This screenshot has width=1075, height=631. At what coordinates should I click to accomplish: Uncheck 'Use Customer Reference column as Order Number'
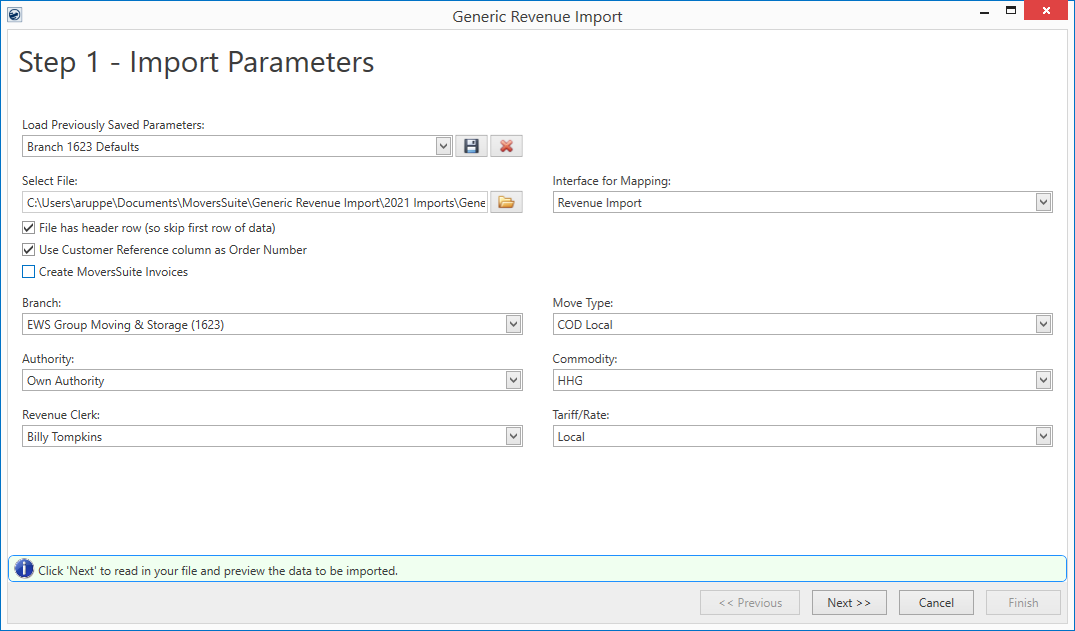point(28,250)
